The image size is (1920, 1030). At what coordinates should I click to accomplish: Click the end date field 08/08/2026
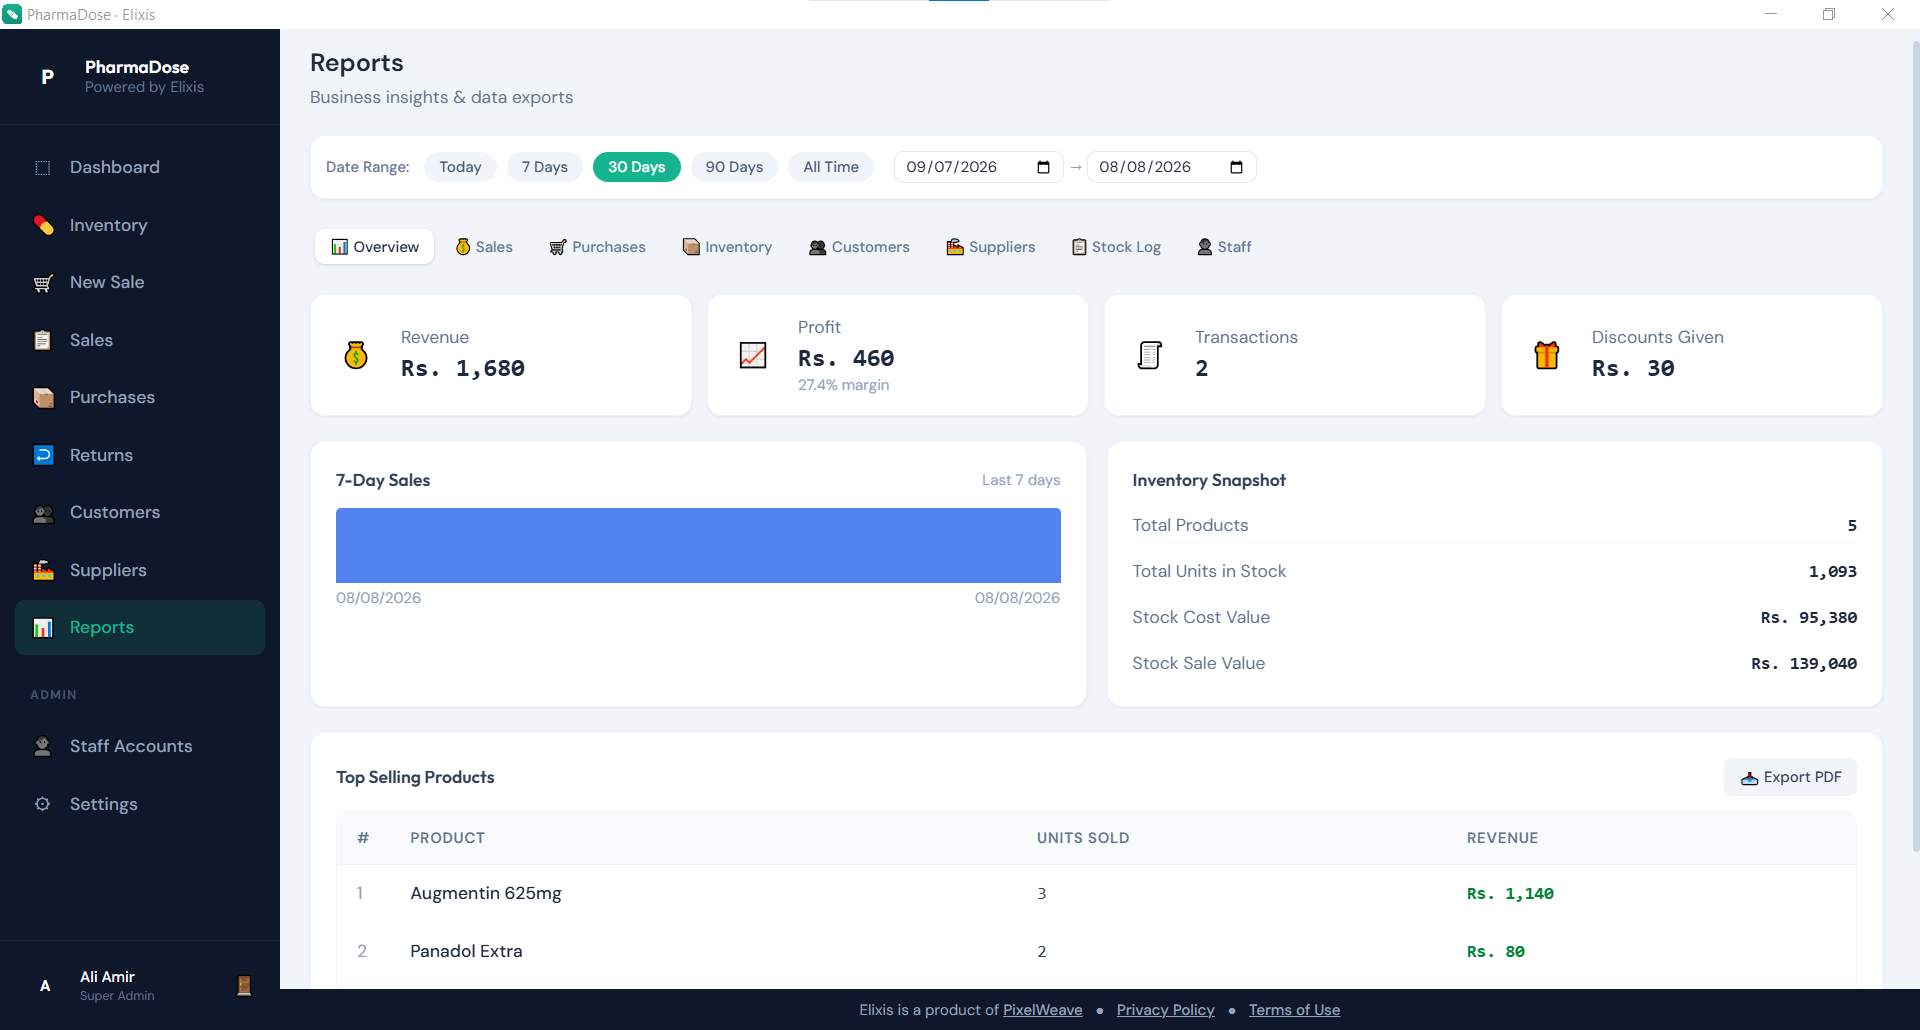[x=1171, y=167]
